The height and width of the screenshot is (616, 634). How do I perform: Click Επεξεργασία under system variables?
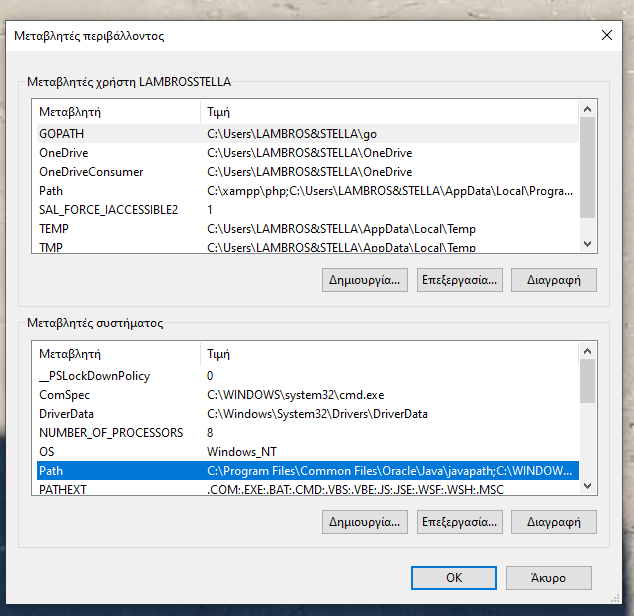click(x=459, y=521)
